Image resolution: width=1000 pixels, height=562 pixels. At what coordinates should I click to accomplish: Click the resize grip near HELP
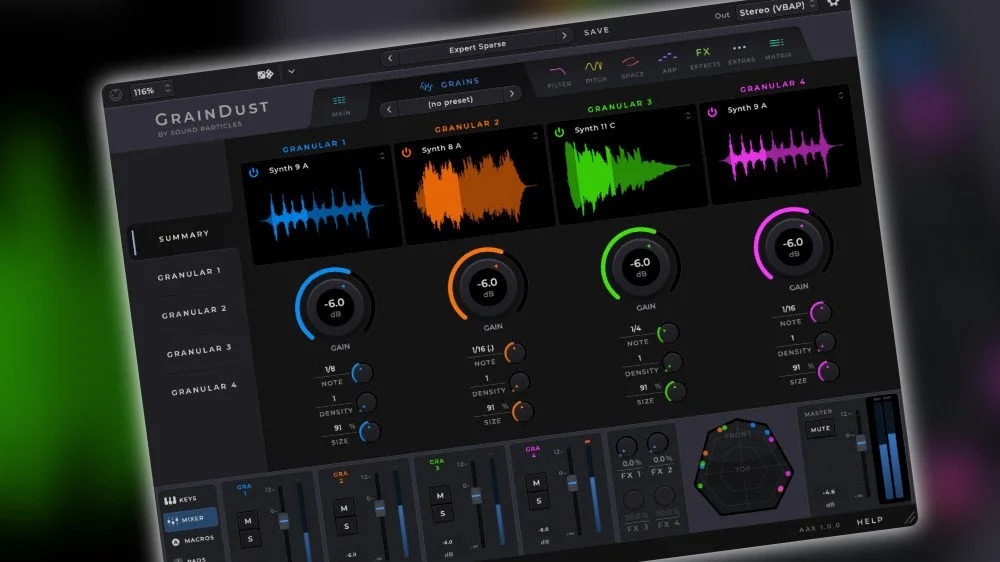[909, 517]
